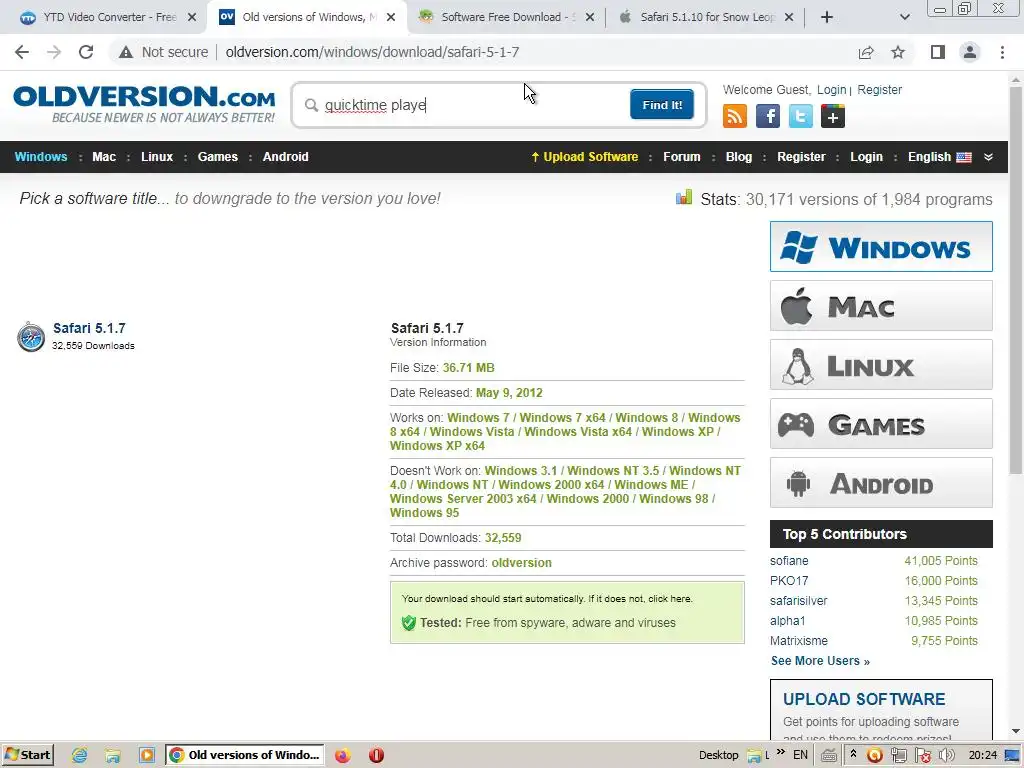
Task: Click the Google plus share icon
Action: pyautogui.click(x=833, y=116)
